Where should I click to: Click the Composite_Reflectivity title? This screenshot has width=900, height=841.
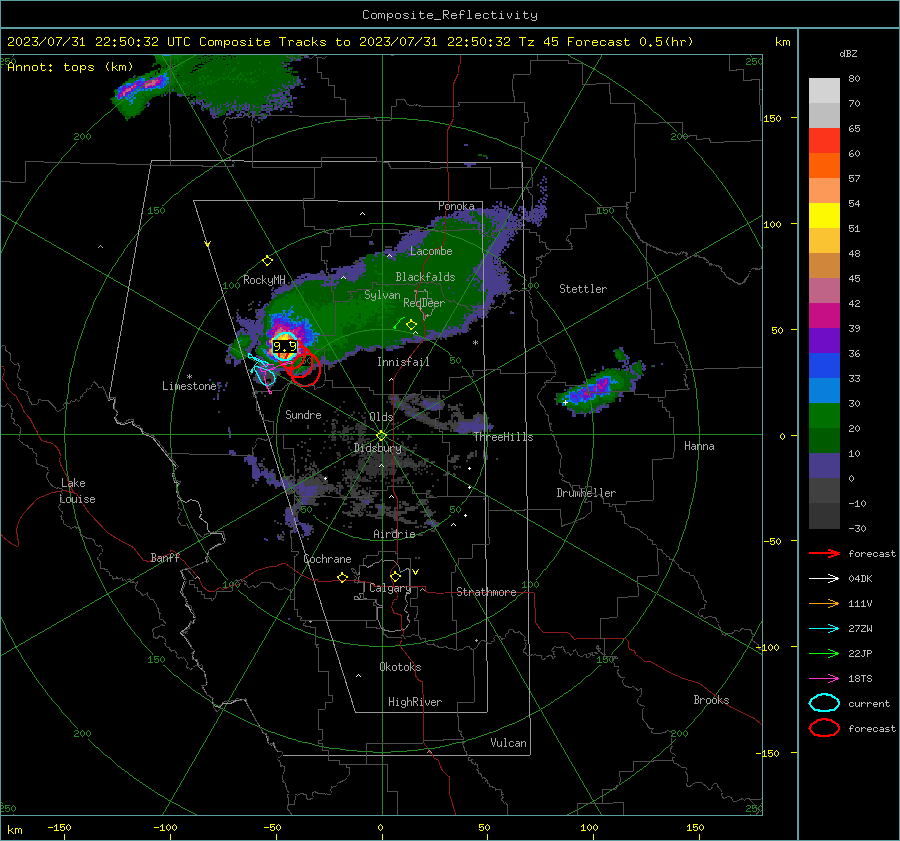click(x=450, y=15)
